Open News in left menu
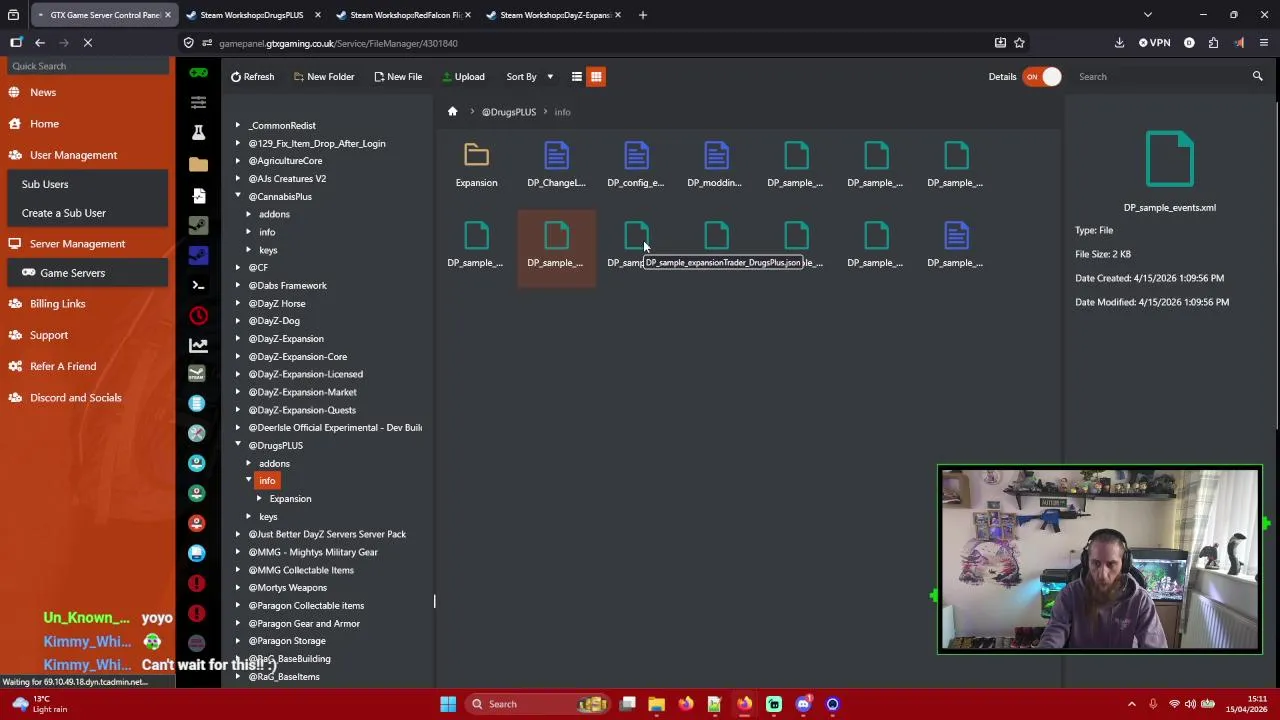This screenshot has height=720, width=1280. point(43,92)
